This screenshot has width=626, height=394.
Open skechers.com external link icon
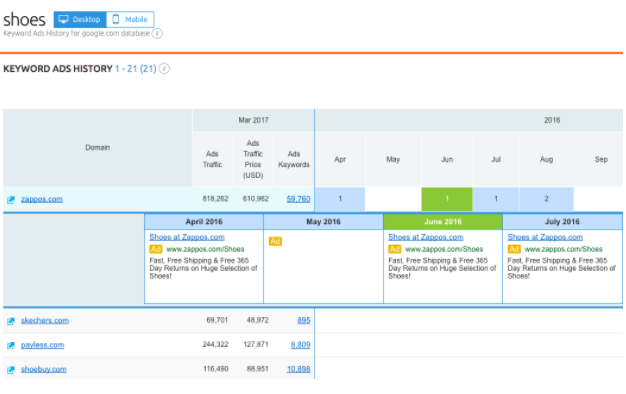click(11, 321)
